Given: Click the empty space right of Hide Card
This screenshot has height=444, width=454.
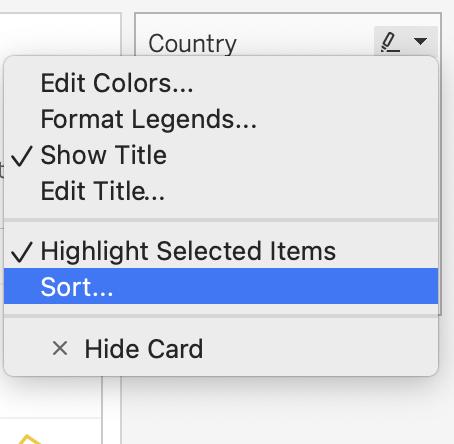Looking at the screenshot, I should (x=318, y=349).
